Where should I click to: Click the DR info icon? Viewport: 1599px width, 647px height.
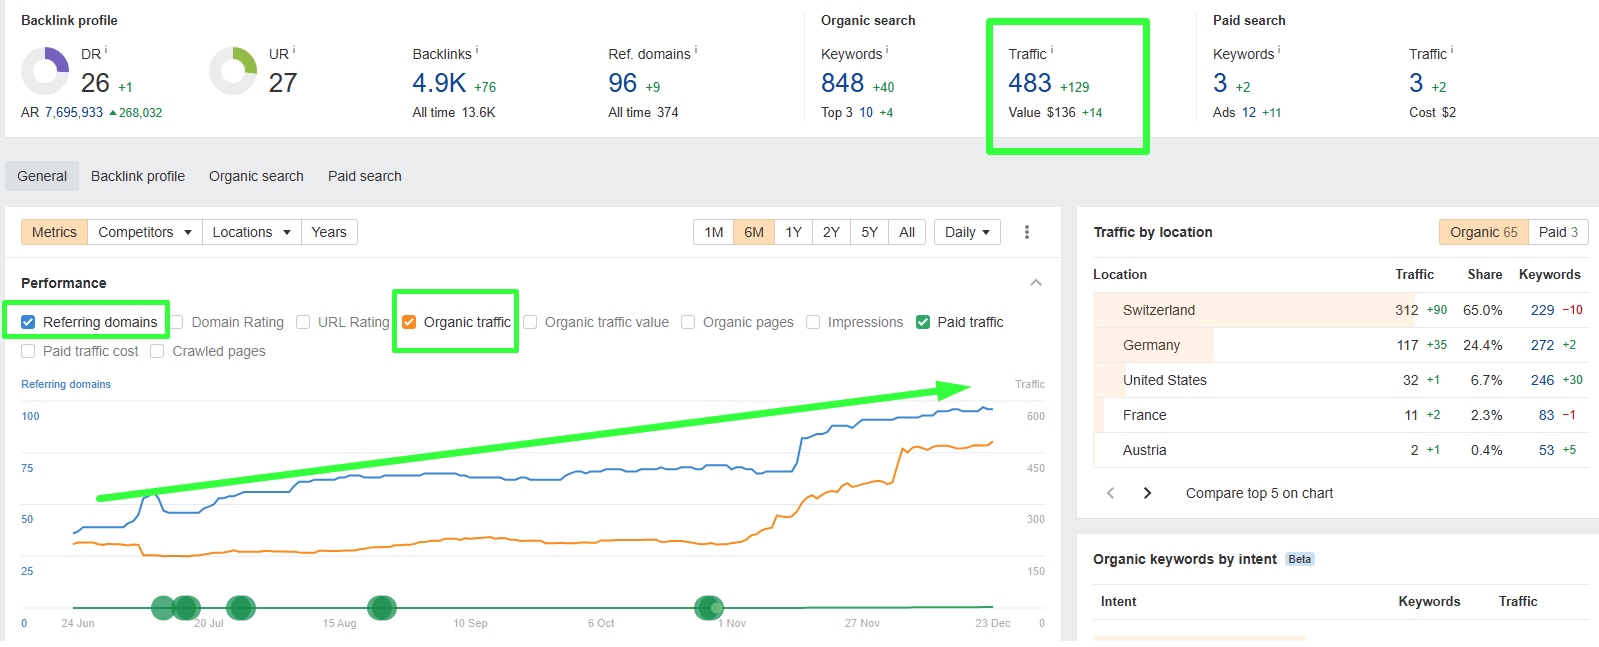coord(106,49)
